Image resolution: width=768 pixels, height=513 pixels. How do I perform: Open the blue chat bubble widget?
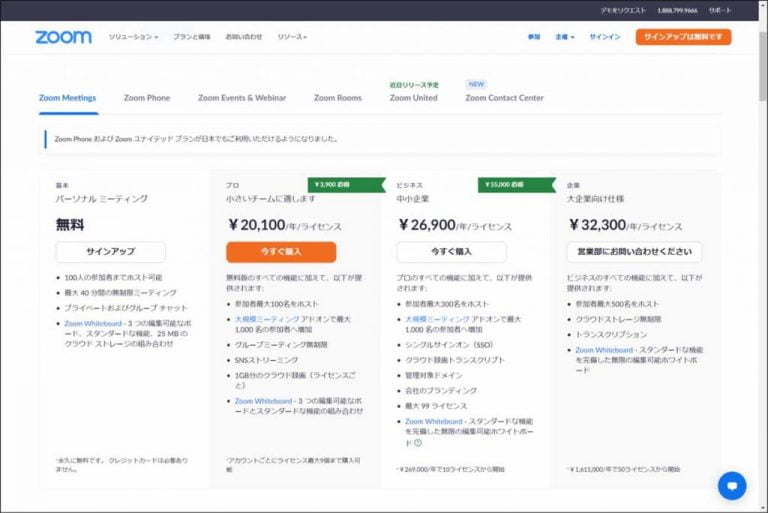pyautogui.click(x=731, y=485)
